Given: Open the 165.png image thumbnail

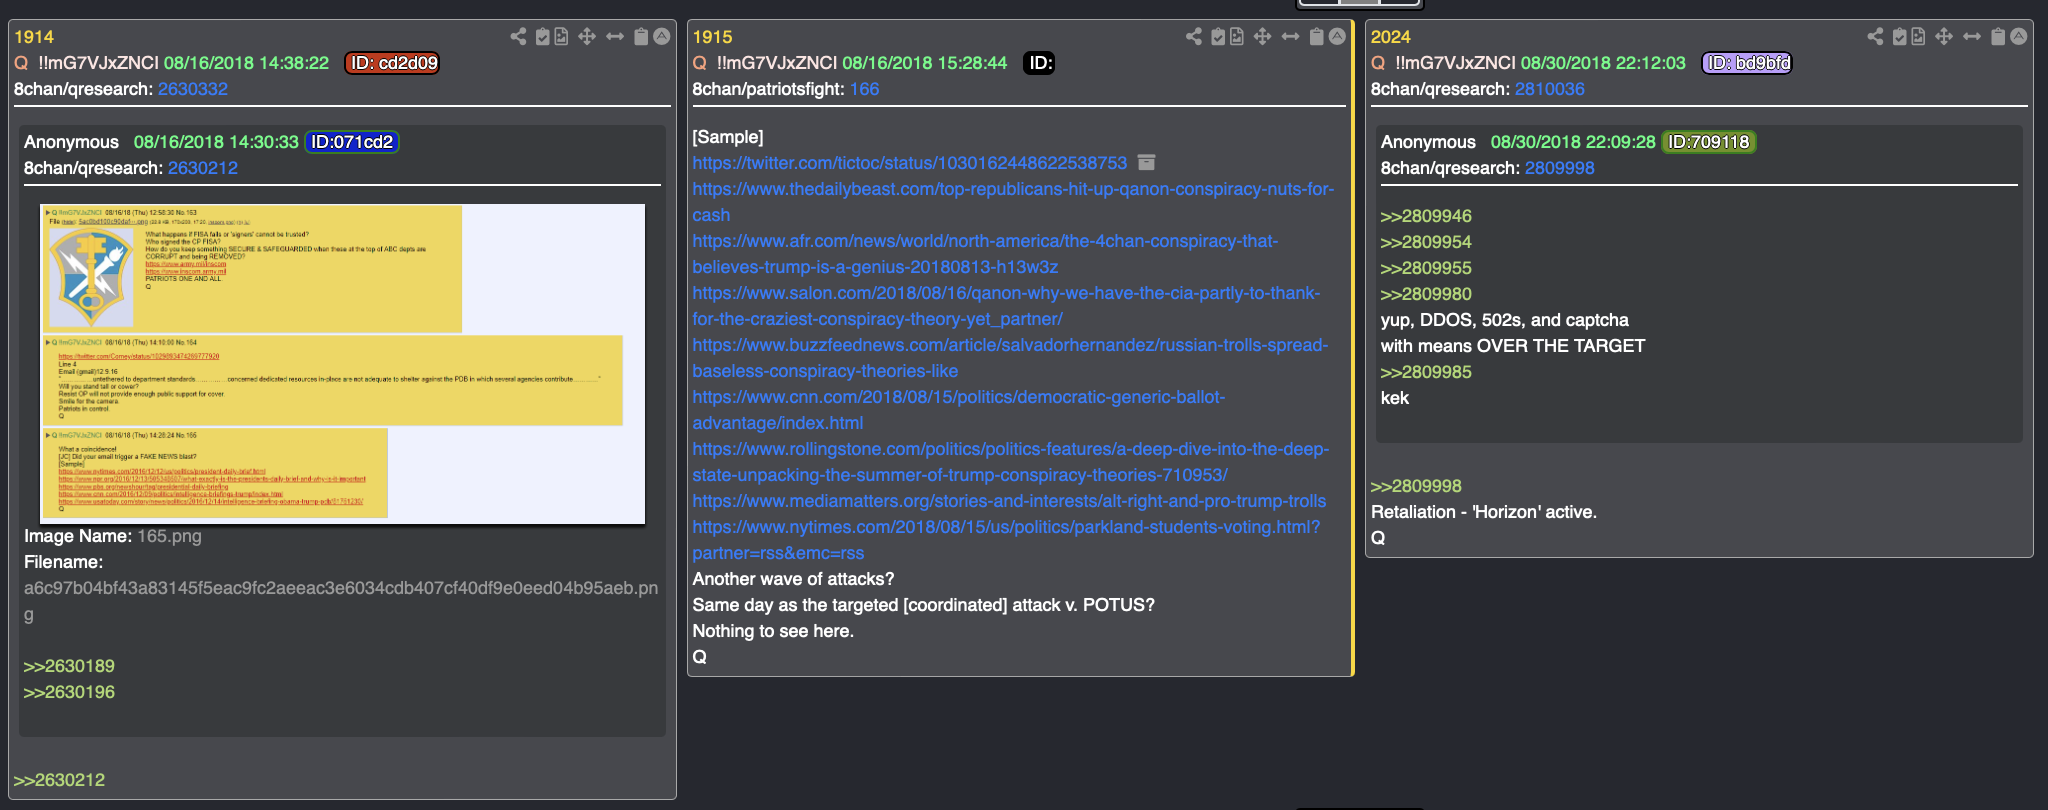Looking at the screenshot, I should 342,364.
